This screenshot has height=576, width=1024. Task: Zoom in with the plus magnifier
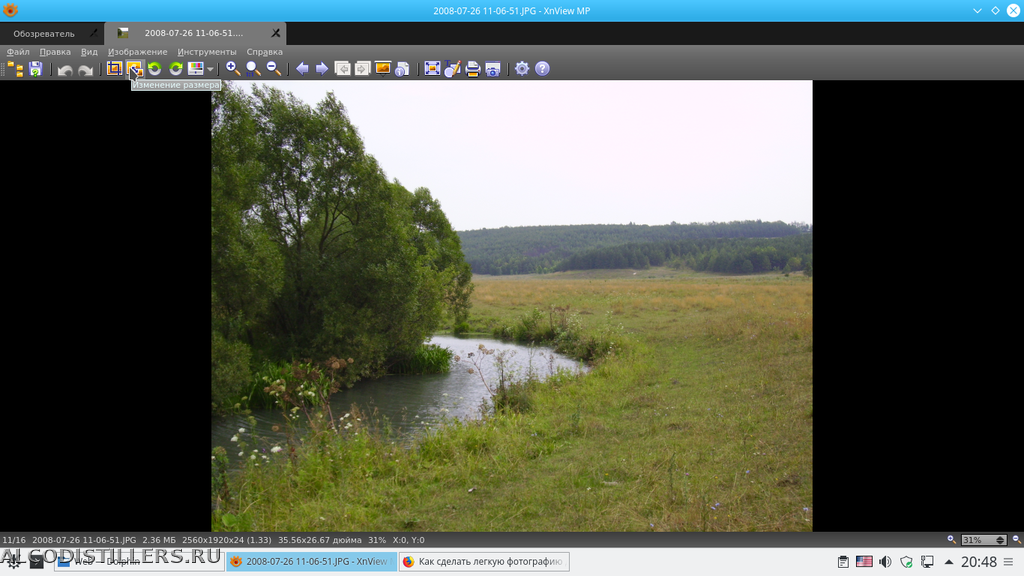tap(232, 69)
